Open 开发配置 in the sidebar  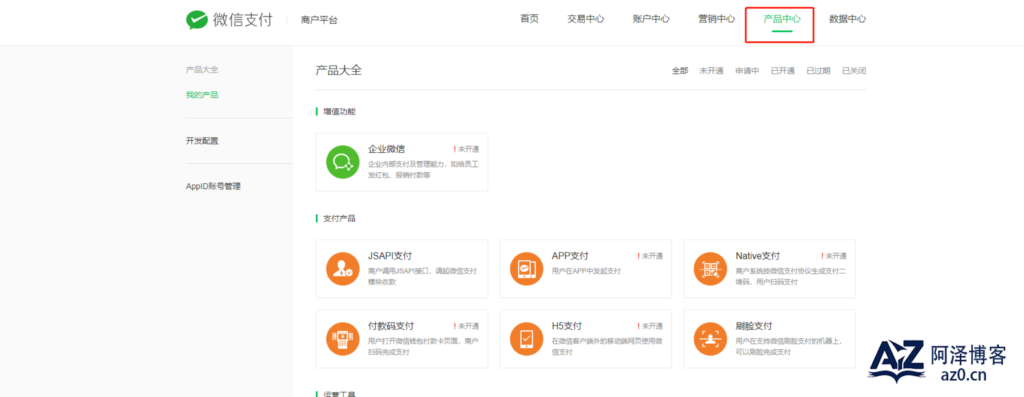click(202, 140)
